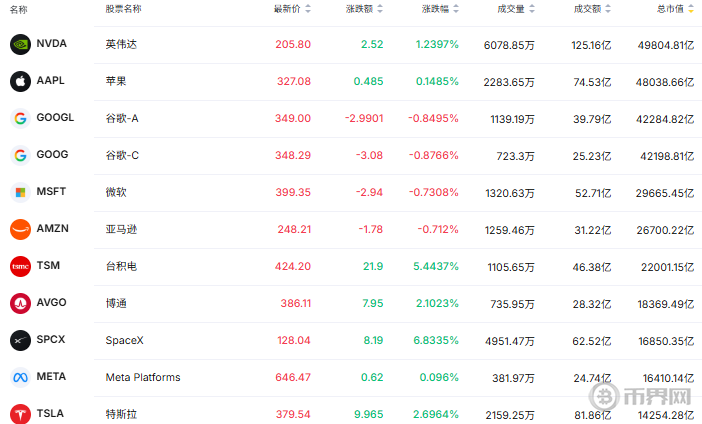This screenshot has width=702, height=424.
Task: Toggle 总市值 column sort order
Action: 691,9
